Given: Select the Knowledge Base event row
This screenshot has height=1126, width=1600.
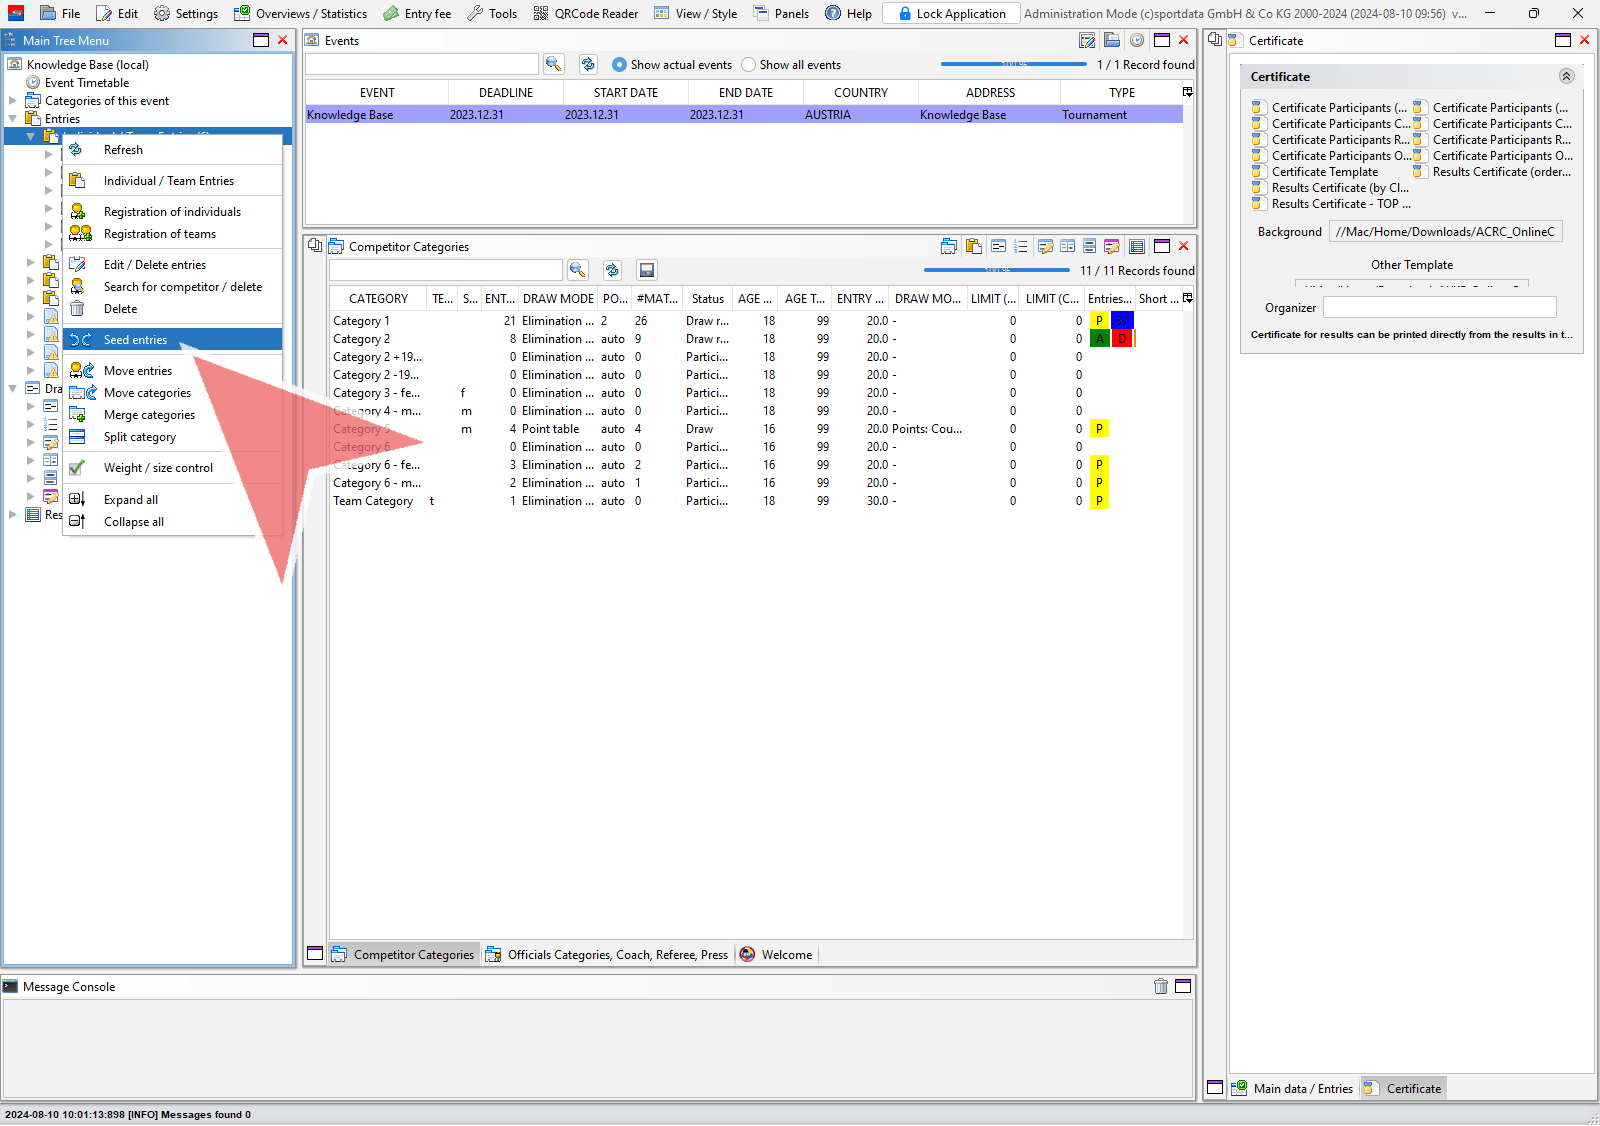Looking at the screenshot, I should point(744,115).
